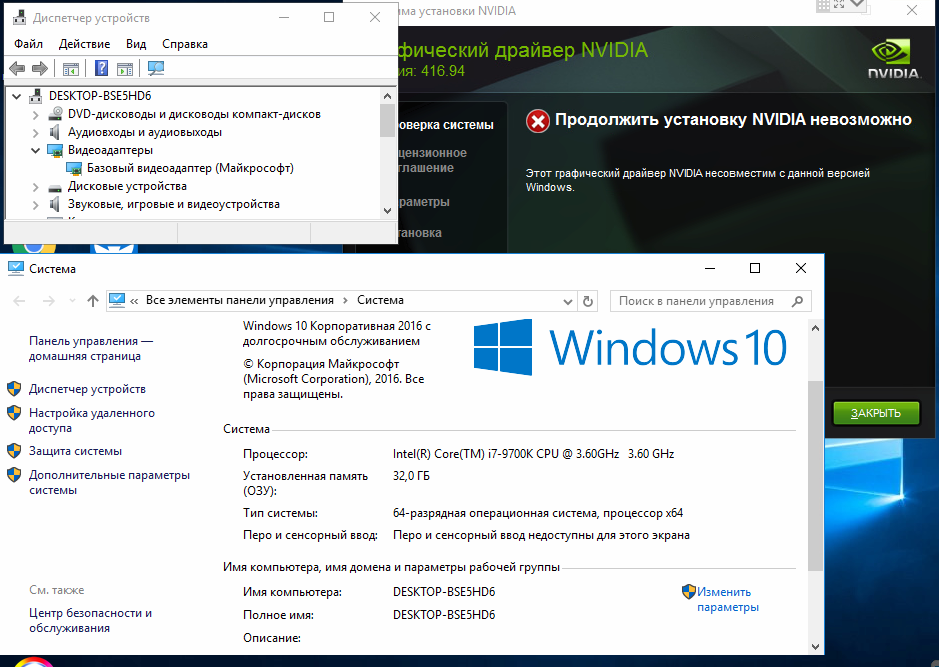Viewport: 939px width, 667px height.
Task: Click the red error icon in NVIDIA installer
Action: (x=538, y=121)
